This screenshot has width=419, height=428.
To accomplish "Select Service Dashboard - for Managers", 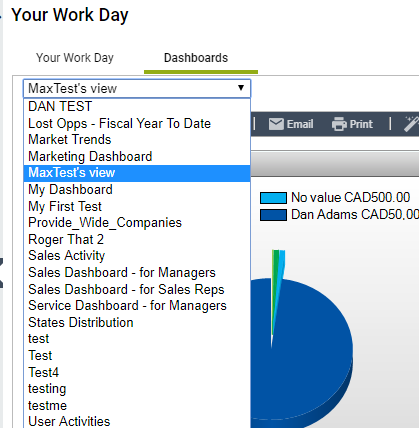I will tap(137, 306).
